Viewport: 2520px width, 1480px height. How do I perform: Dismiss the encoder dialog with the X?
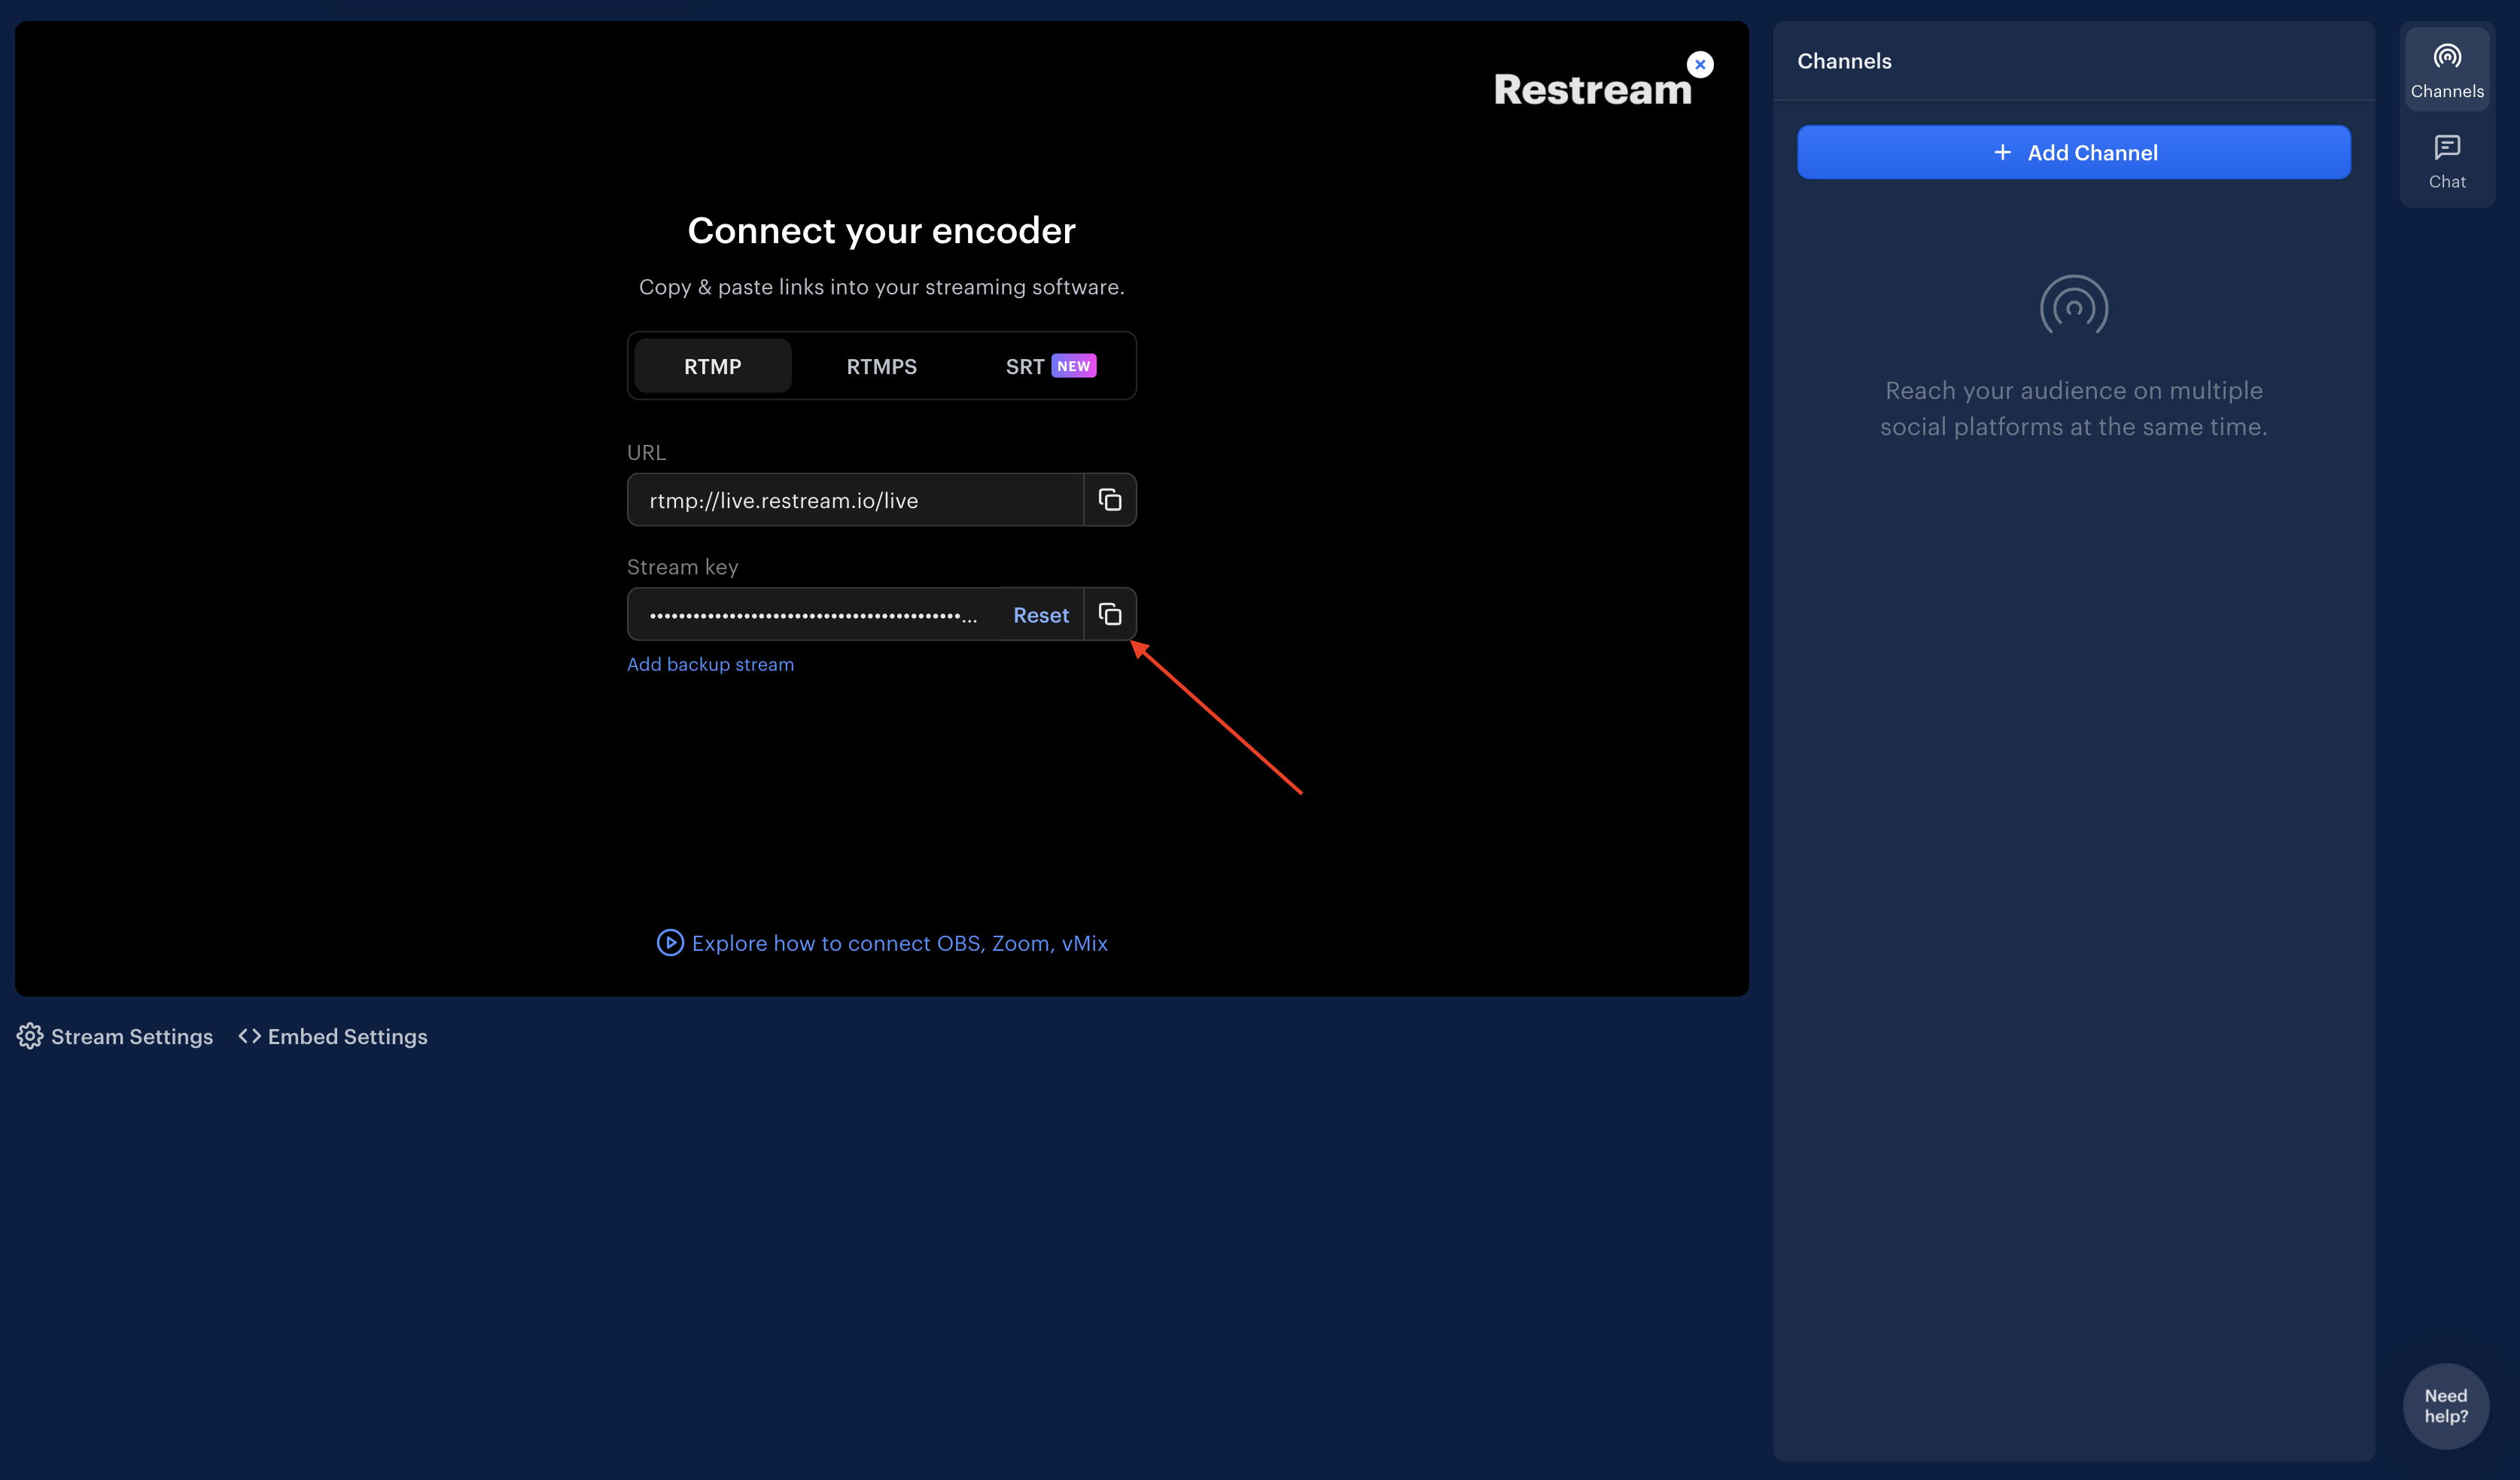coord(1700,63)
